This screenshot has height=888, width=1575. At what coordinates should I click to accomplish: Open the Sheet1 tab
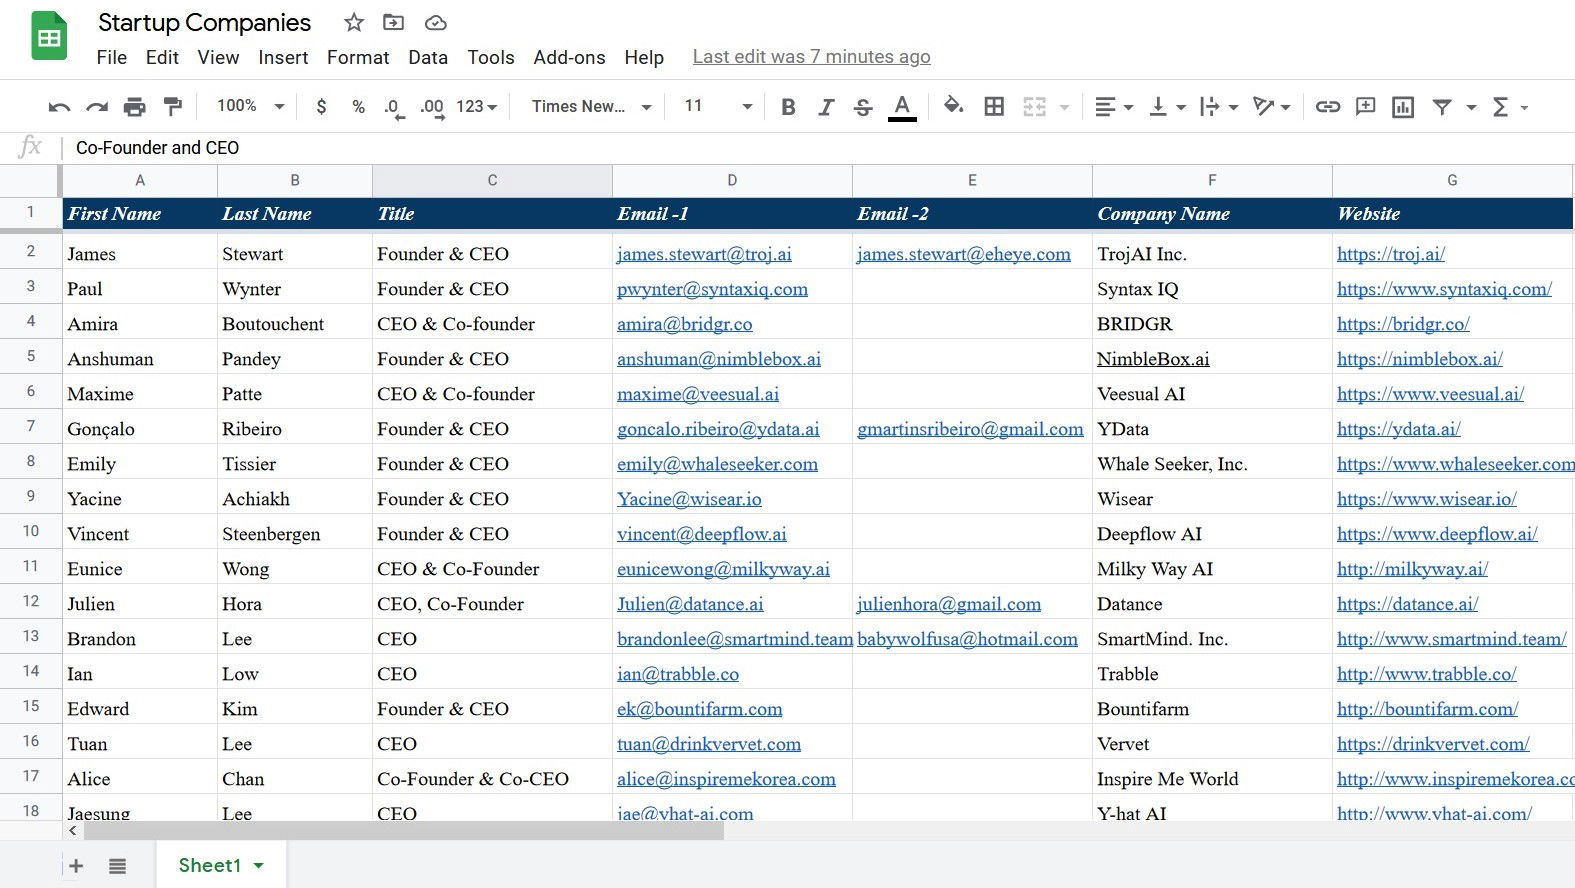[221, 865]
